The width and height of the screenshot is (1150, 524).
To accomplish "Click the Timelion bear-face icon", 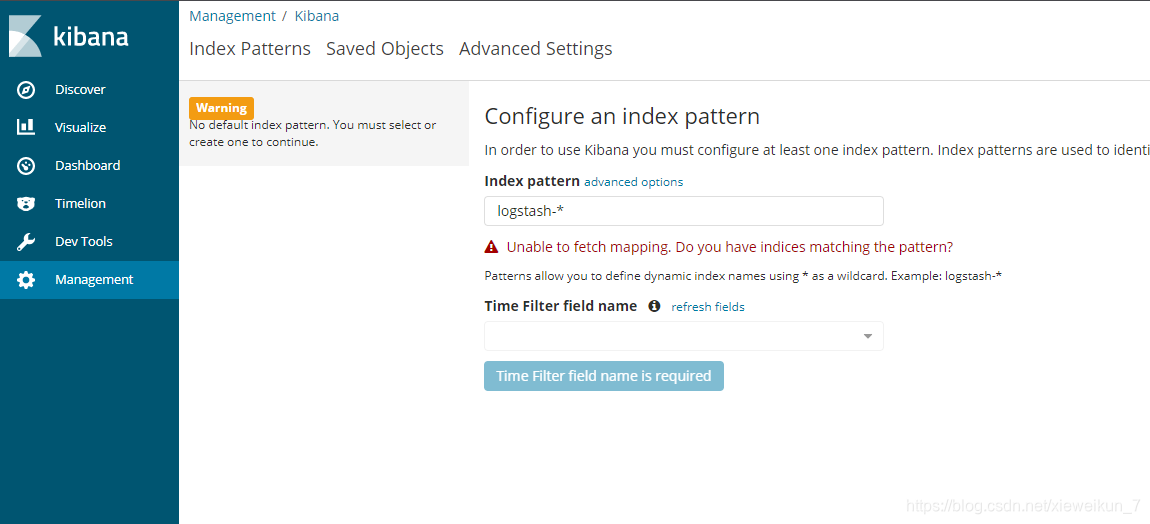I will click(26, 203).
